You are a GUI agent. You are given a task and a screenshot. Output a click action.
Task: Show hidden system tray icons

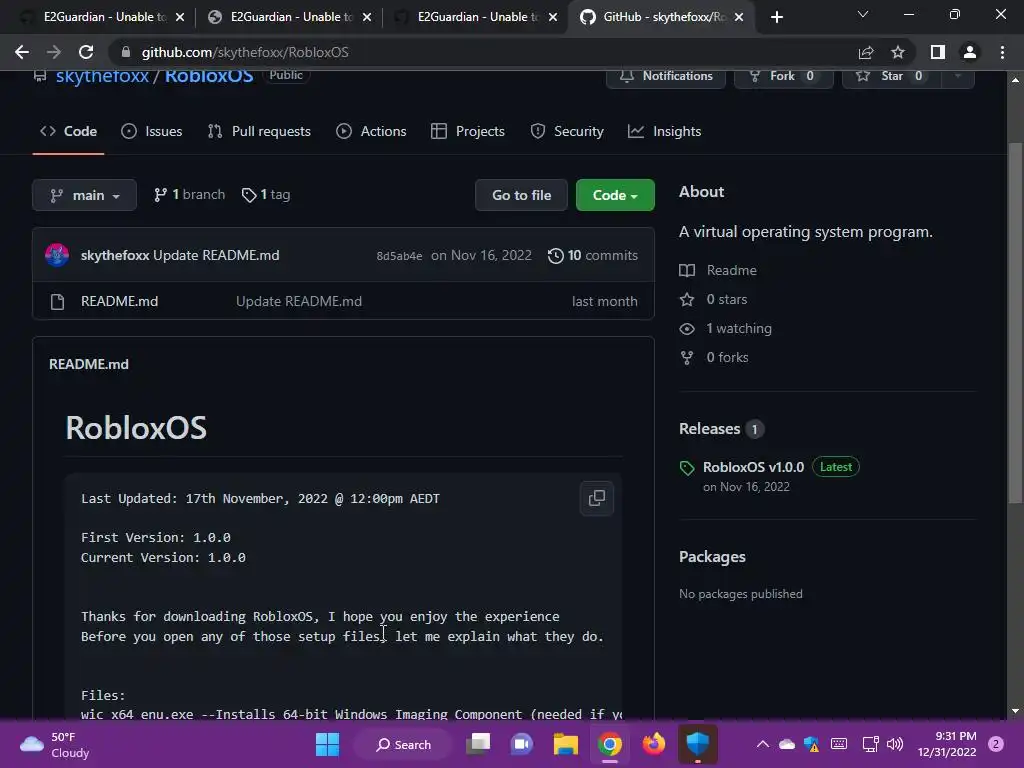[x=762, y=744]
